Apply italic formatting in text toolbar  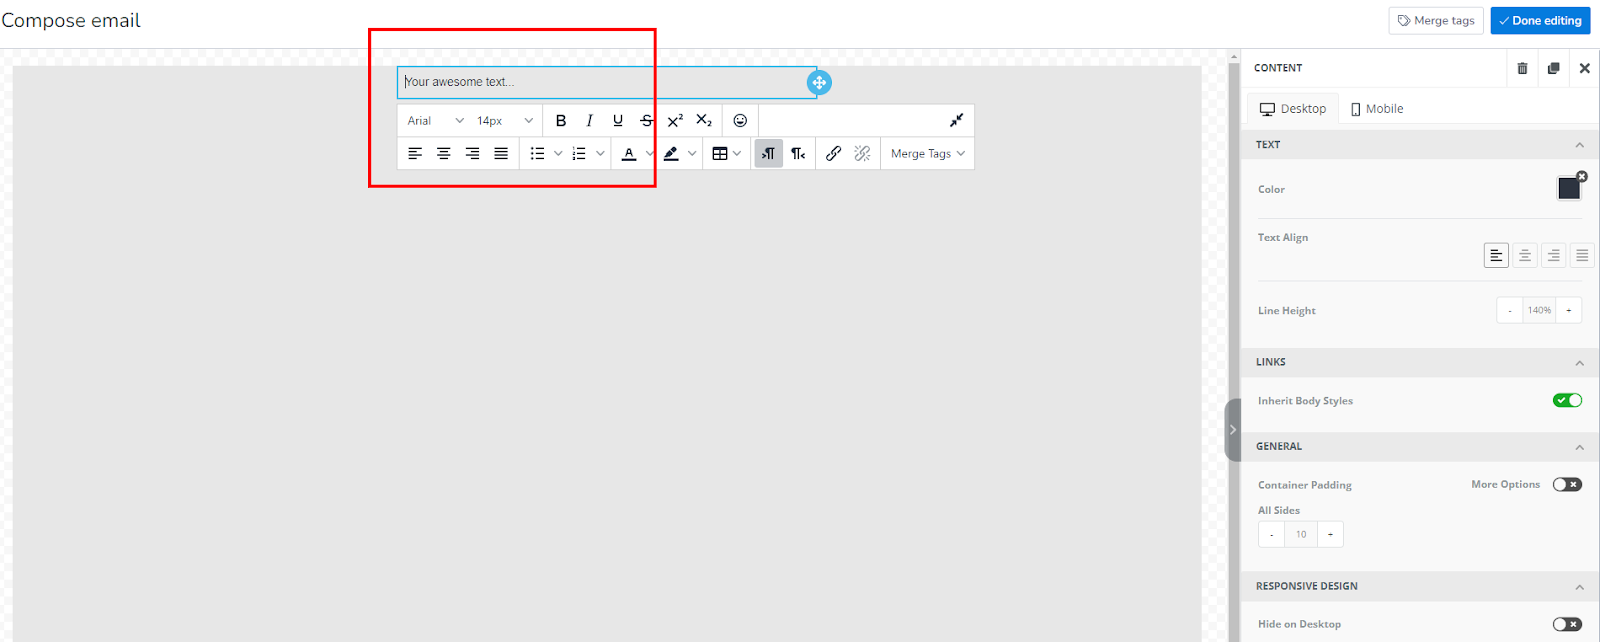[x=589, y=121]
